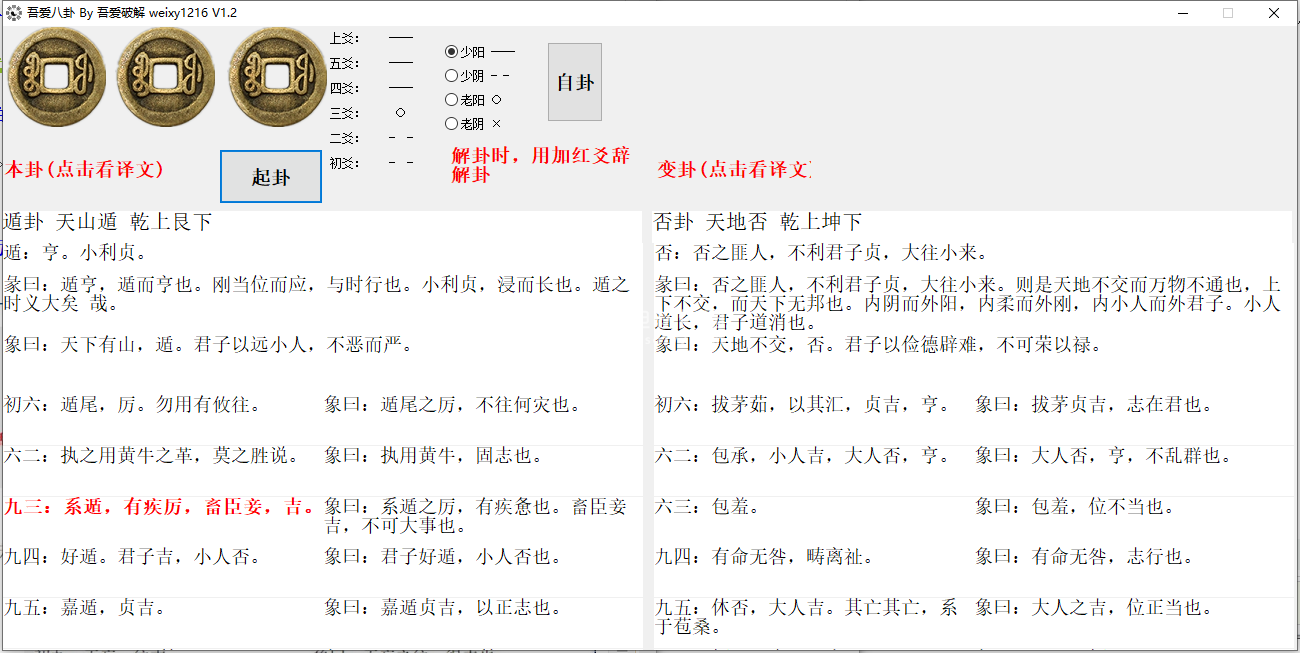
Task: Click the first bronze coin image
Action: [56, 78]
